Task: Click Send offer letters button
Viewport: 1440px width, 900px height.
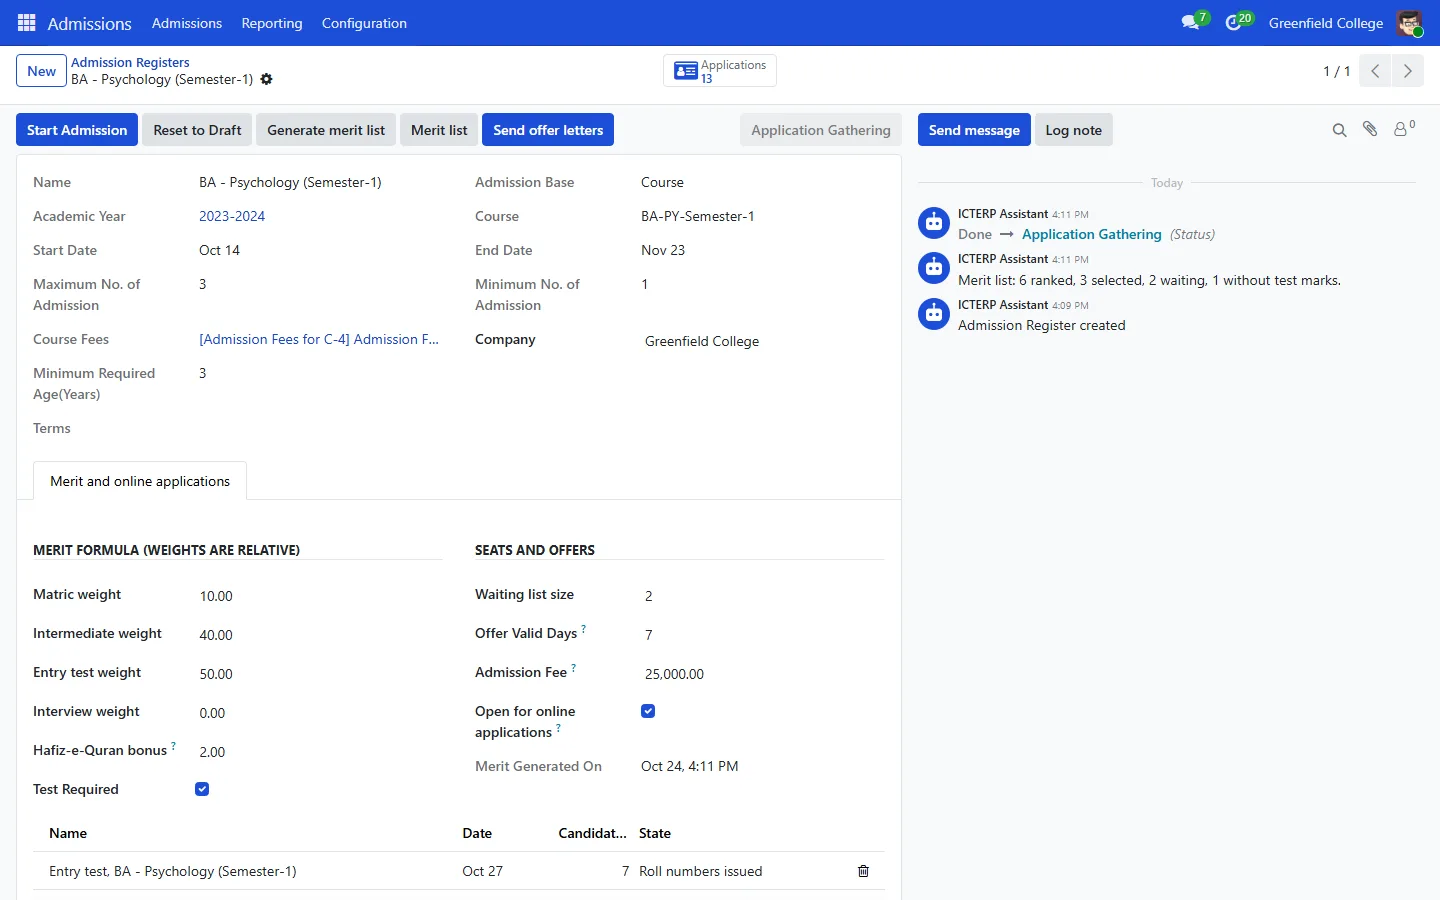Action: coord(548,130)
